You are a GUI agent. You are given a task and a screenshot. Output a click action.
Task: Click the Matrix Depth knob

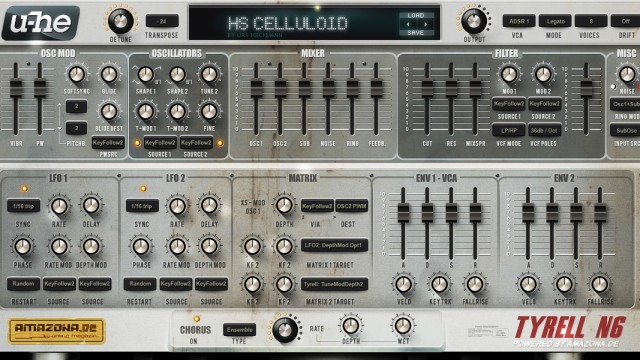[284, 205]
